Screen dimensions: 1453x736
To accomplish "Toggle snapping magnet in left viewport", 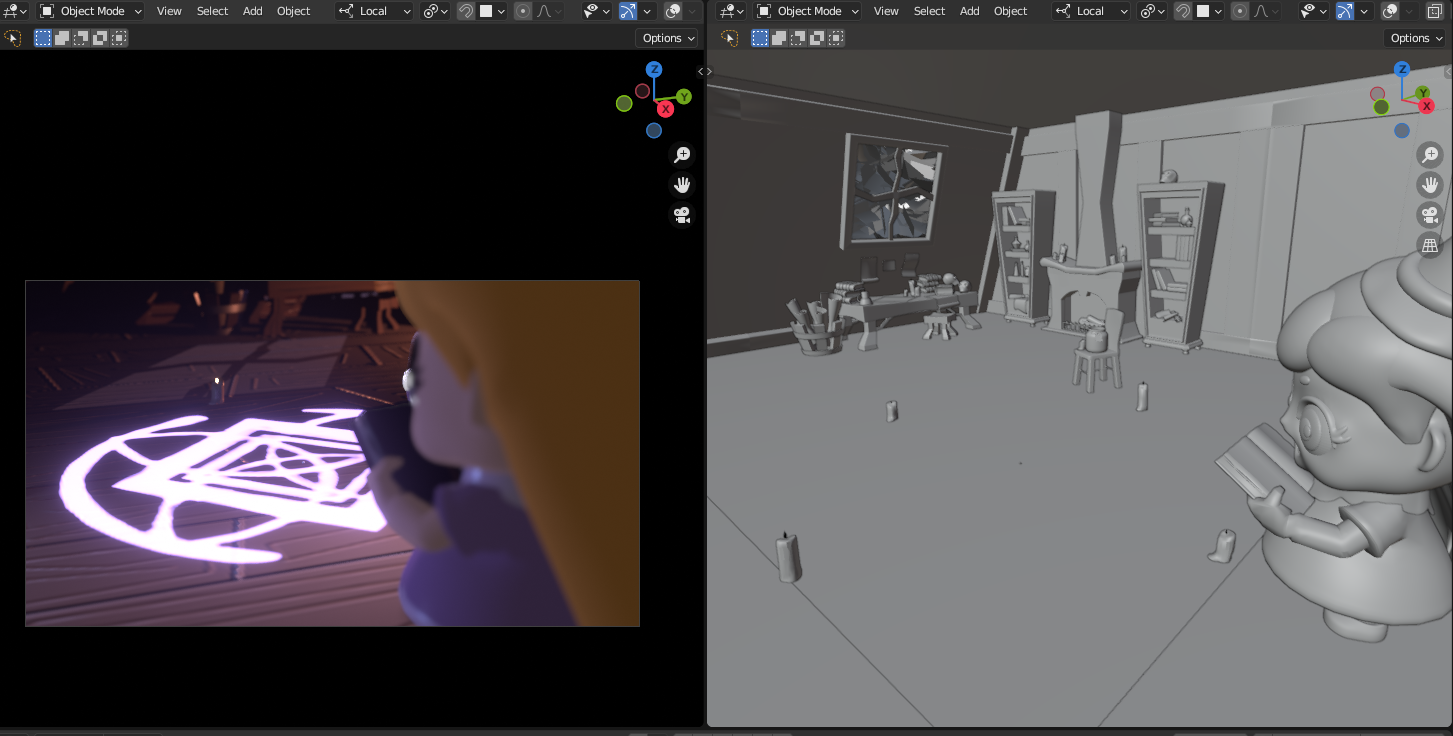I will coord(466,11).
